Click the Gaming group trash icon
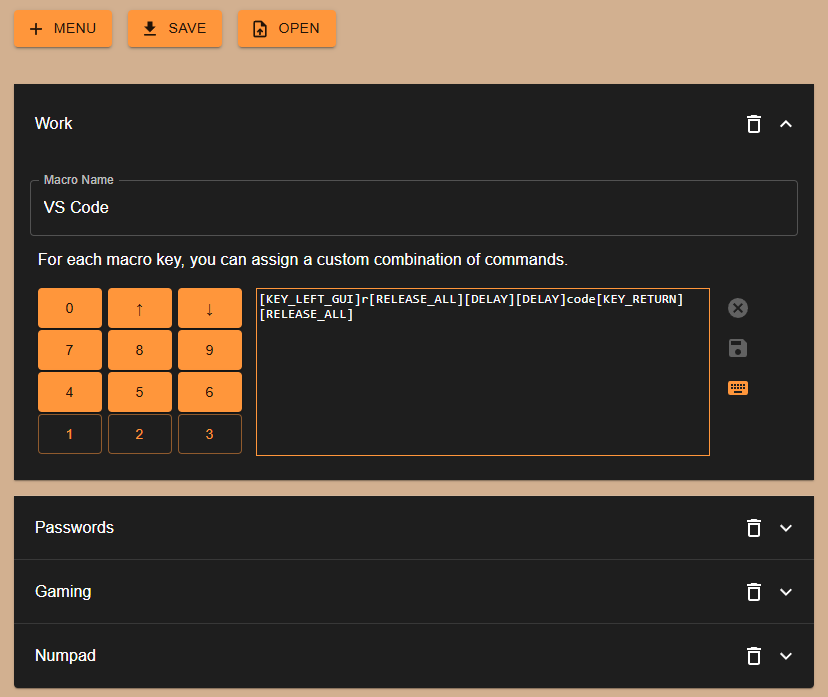Viewport: 828px width, 697px height. (x=754, y=592)
